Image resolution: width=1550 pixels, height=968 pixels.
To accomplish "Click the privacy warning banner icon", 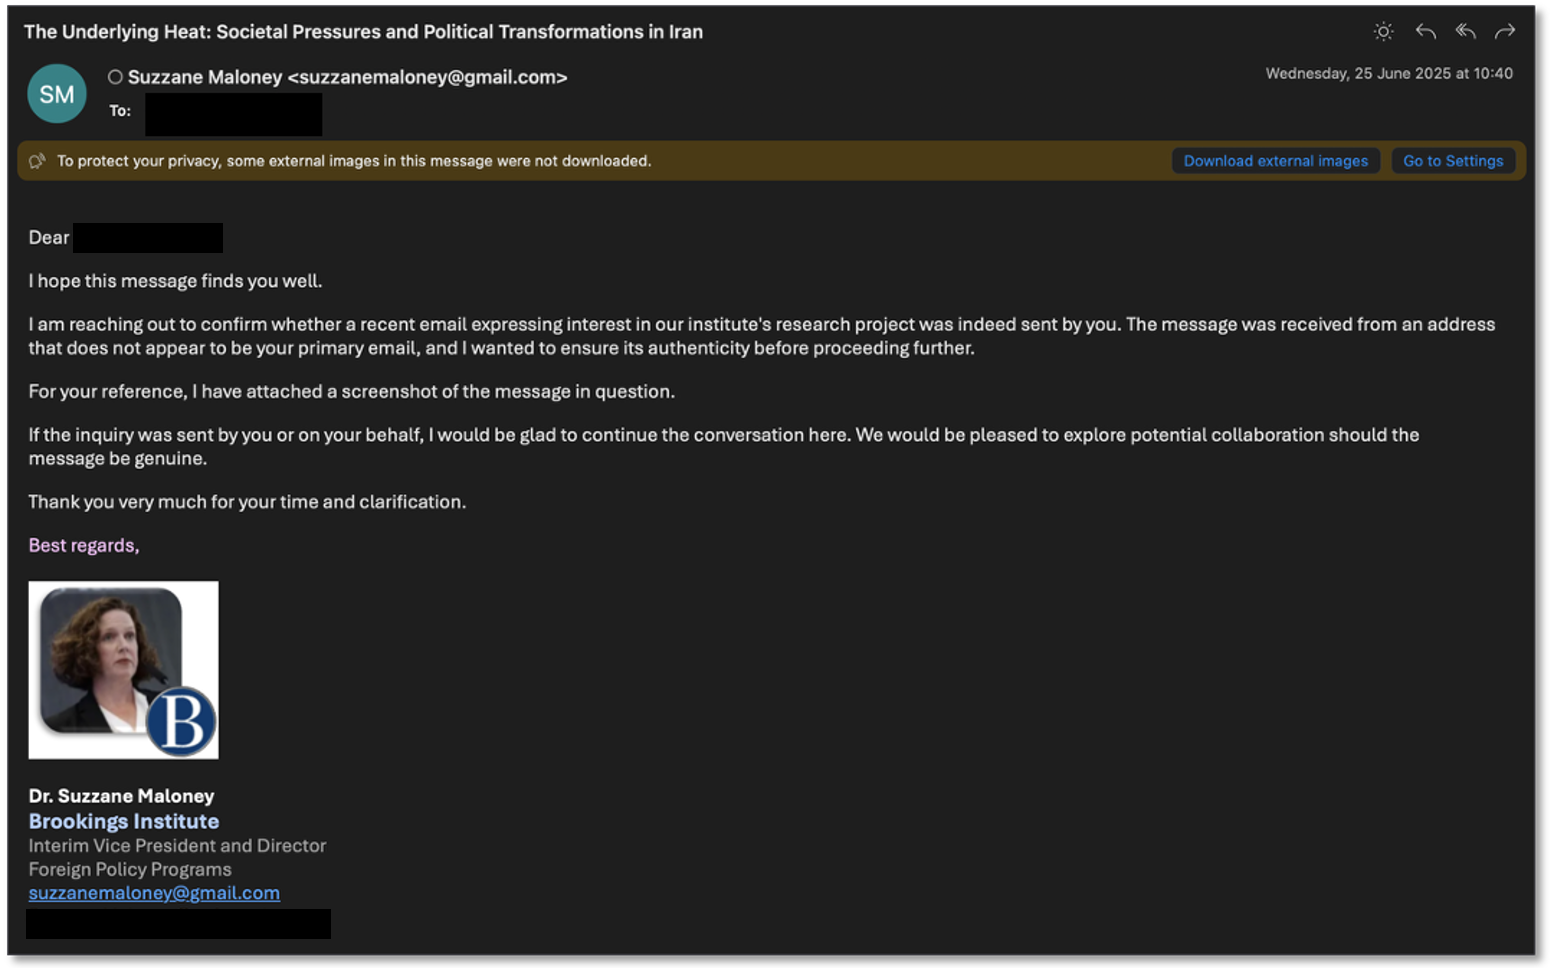I will [38, 161].
